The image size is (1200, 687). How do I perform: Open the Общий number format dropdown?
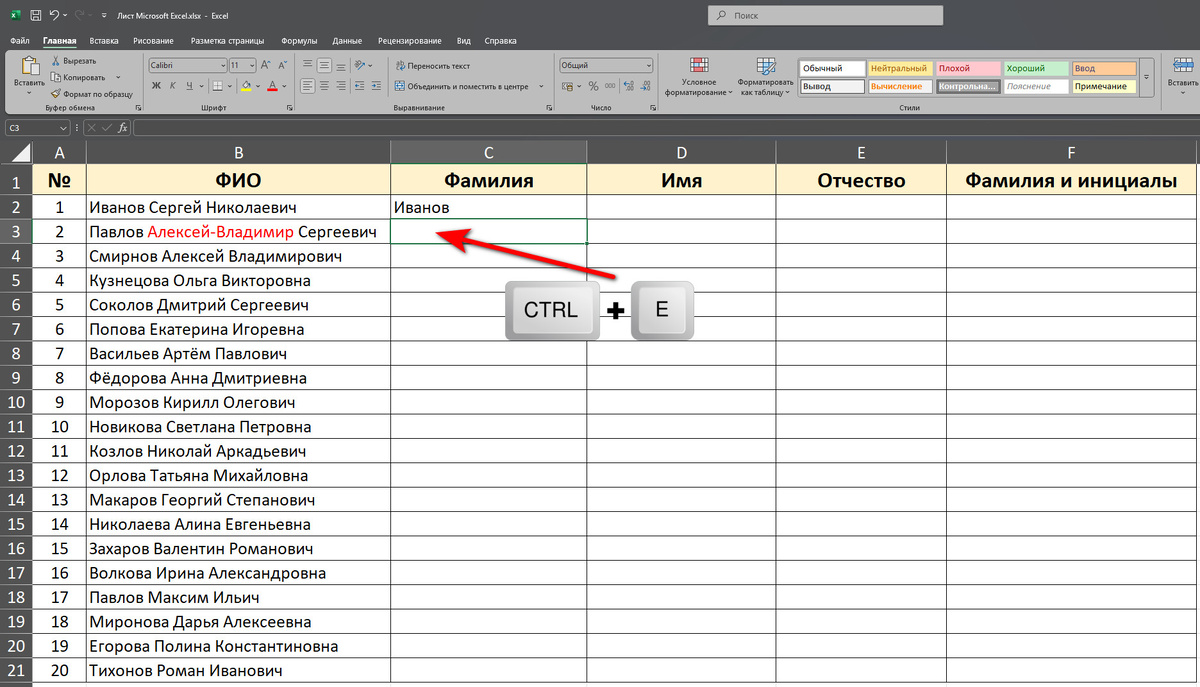[648, 65]
